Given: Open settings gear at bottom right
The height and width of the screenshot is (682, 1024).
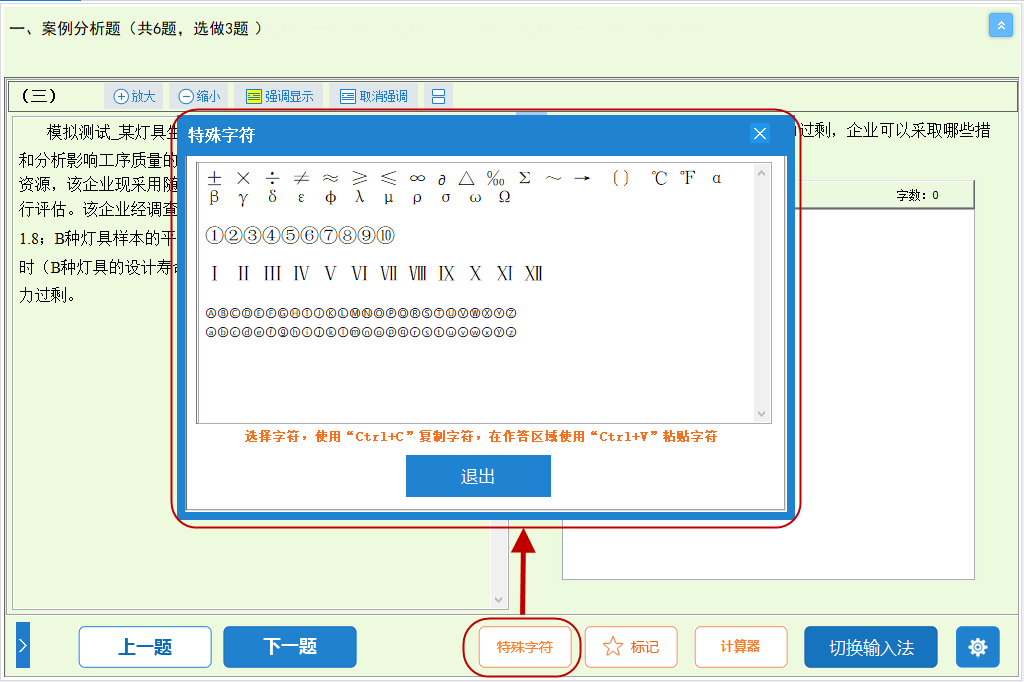Looking at the screenshot, I should [x=977, y=647].
